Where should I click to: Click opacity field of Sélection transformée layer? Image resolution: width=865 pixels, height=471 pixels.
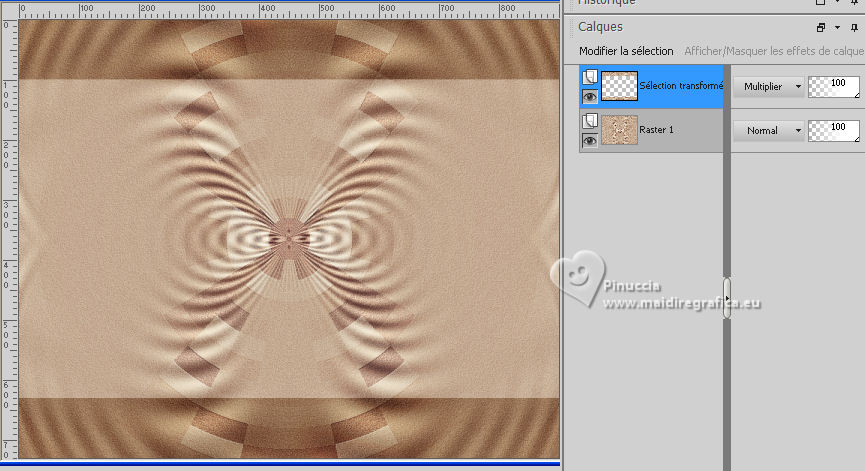834,87
